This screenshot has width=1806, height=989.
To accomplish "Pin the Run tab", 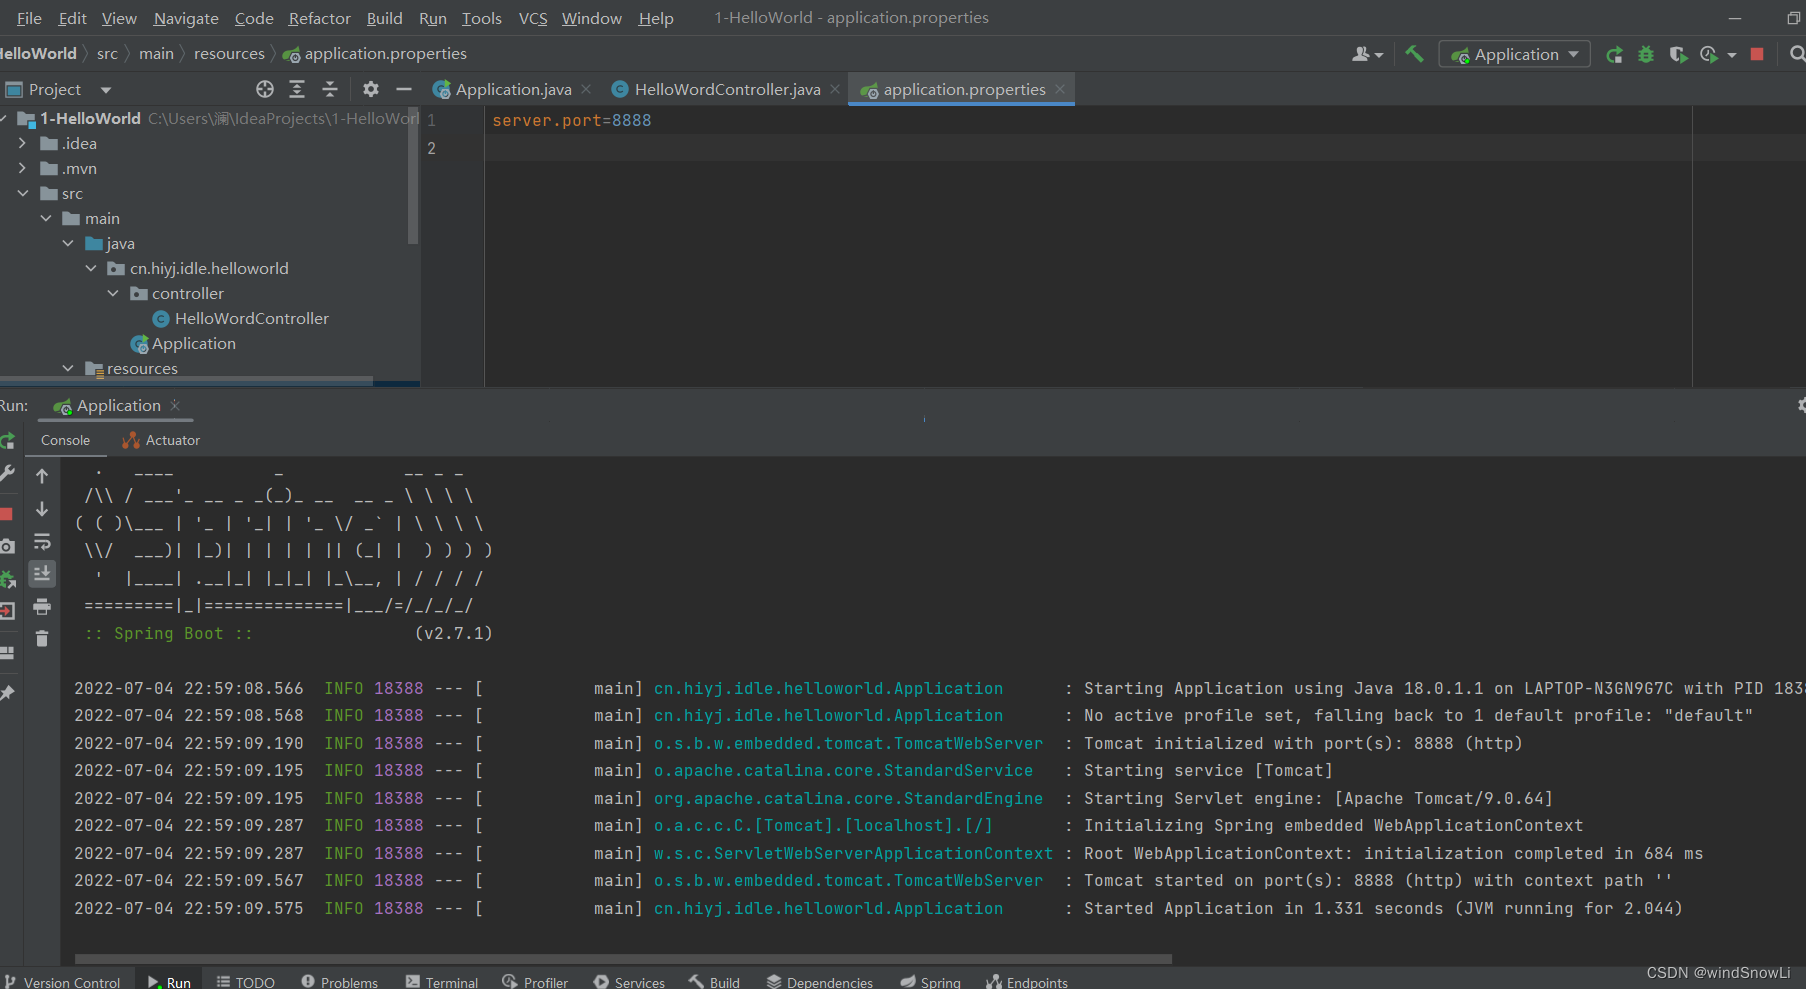I will (7, 693).
